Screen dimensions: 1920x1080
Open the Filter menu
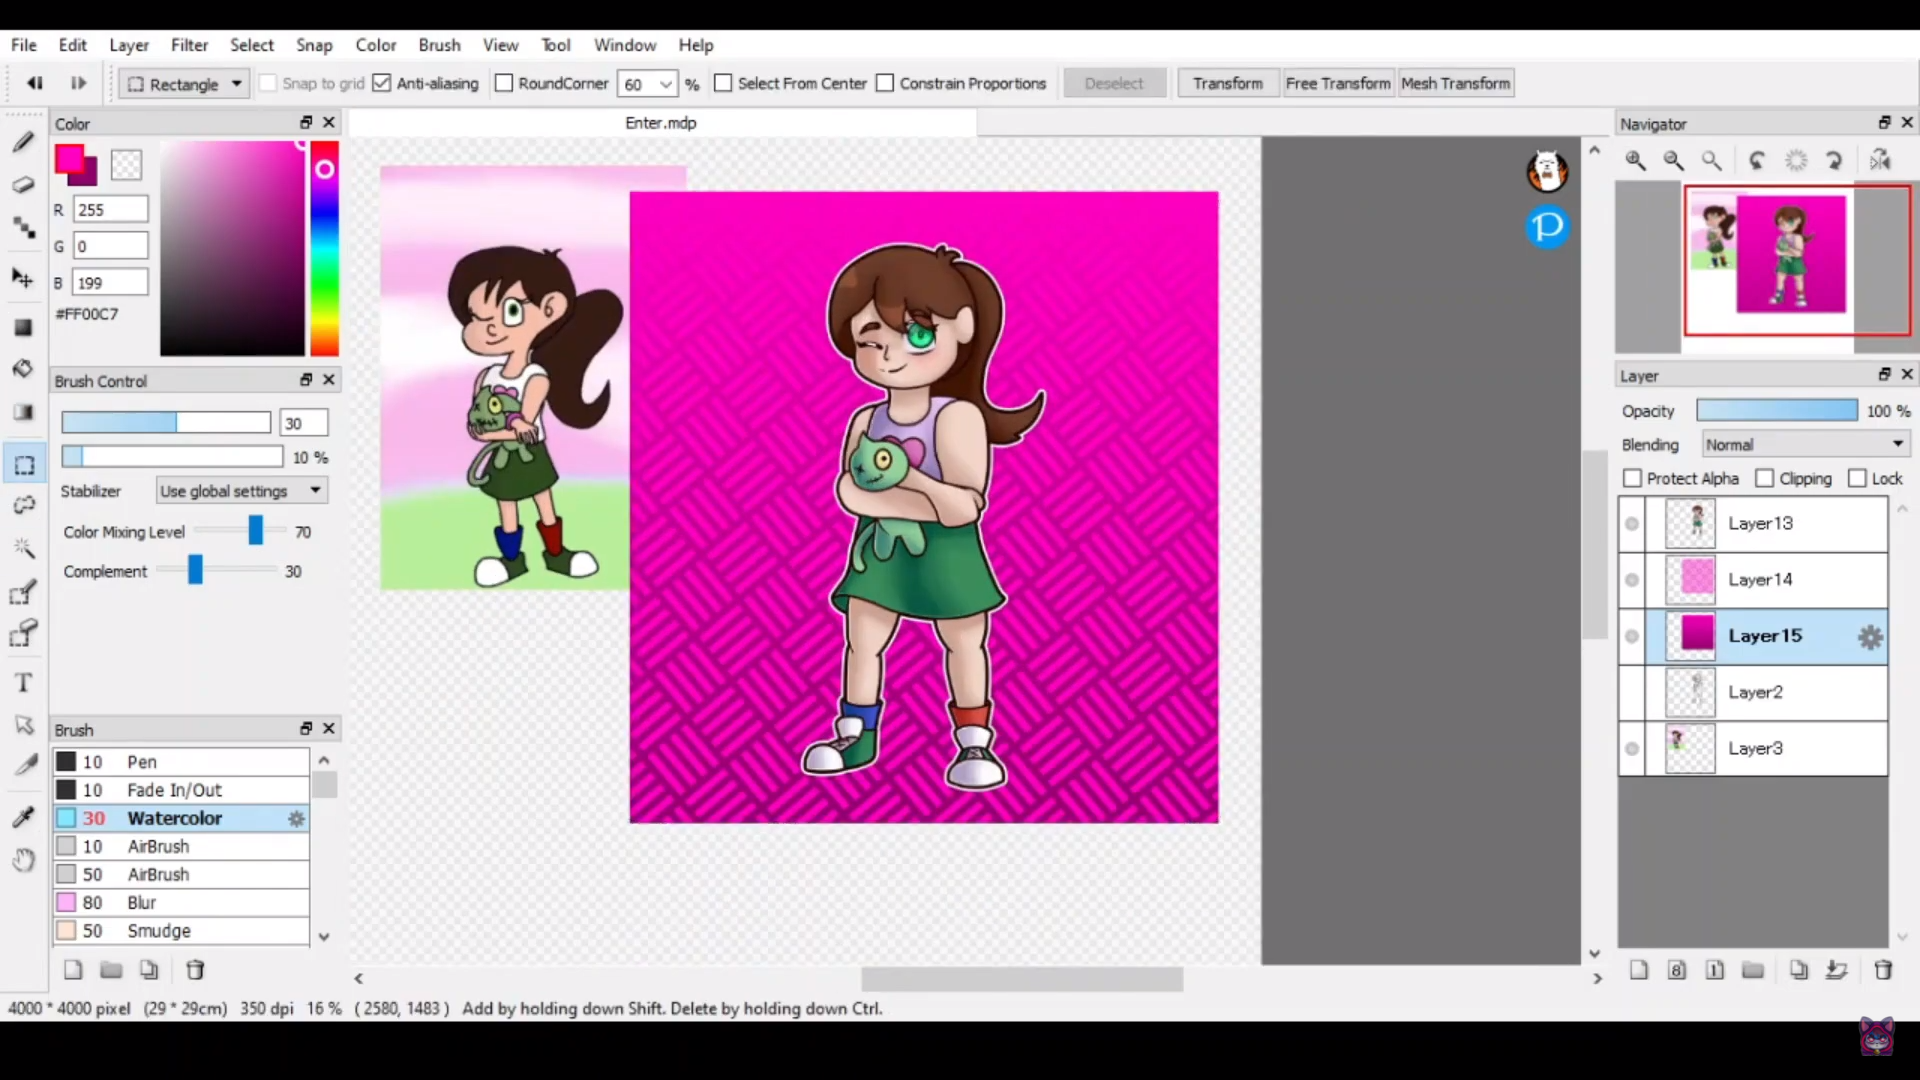click(189, 45)
